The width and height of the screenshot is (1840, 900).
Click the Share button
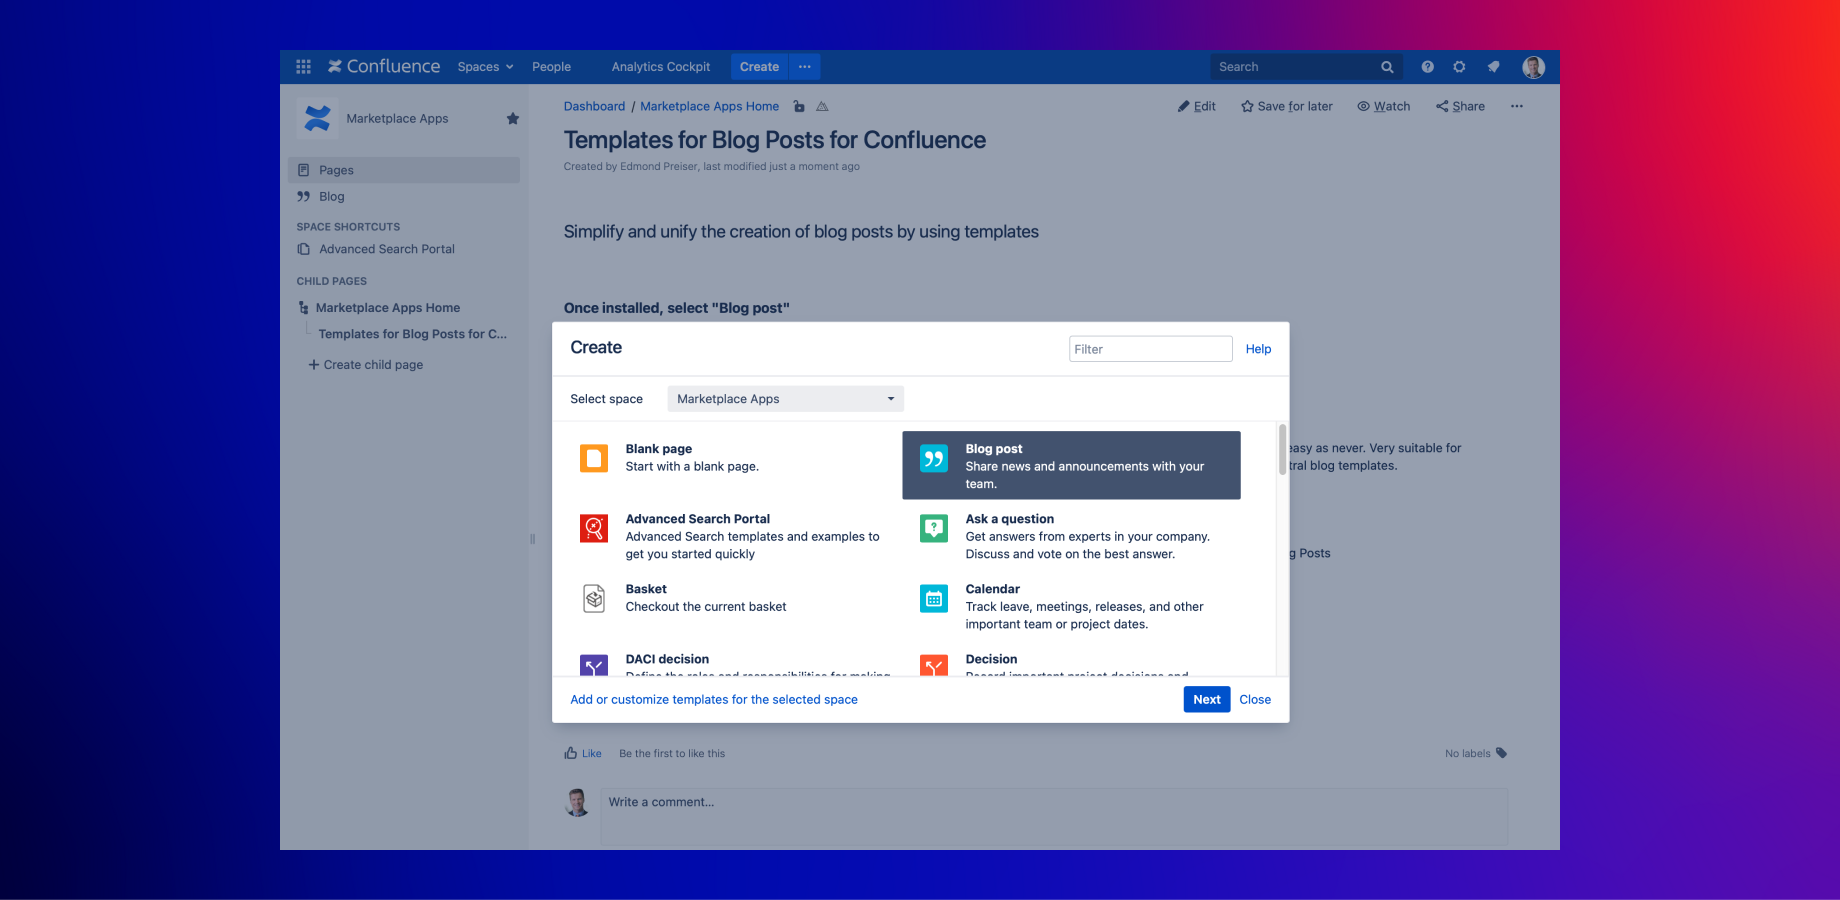pos(1460,106)
